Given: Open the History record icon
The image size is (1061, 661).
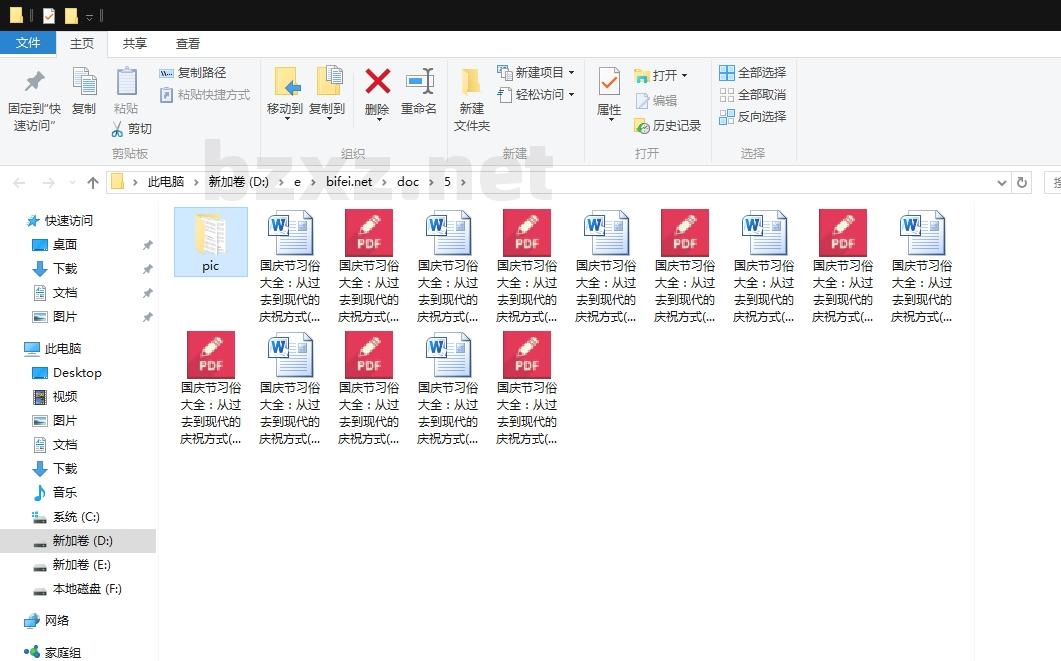Looking at the screenshot, I should point(642,126).
